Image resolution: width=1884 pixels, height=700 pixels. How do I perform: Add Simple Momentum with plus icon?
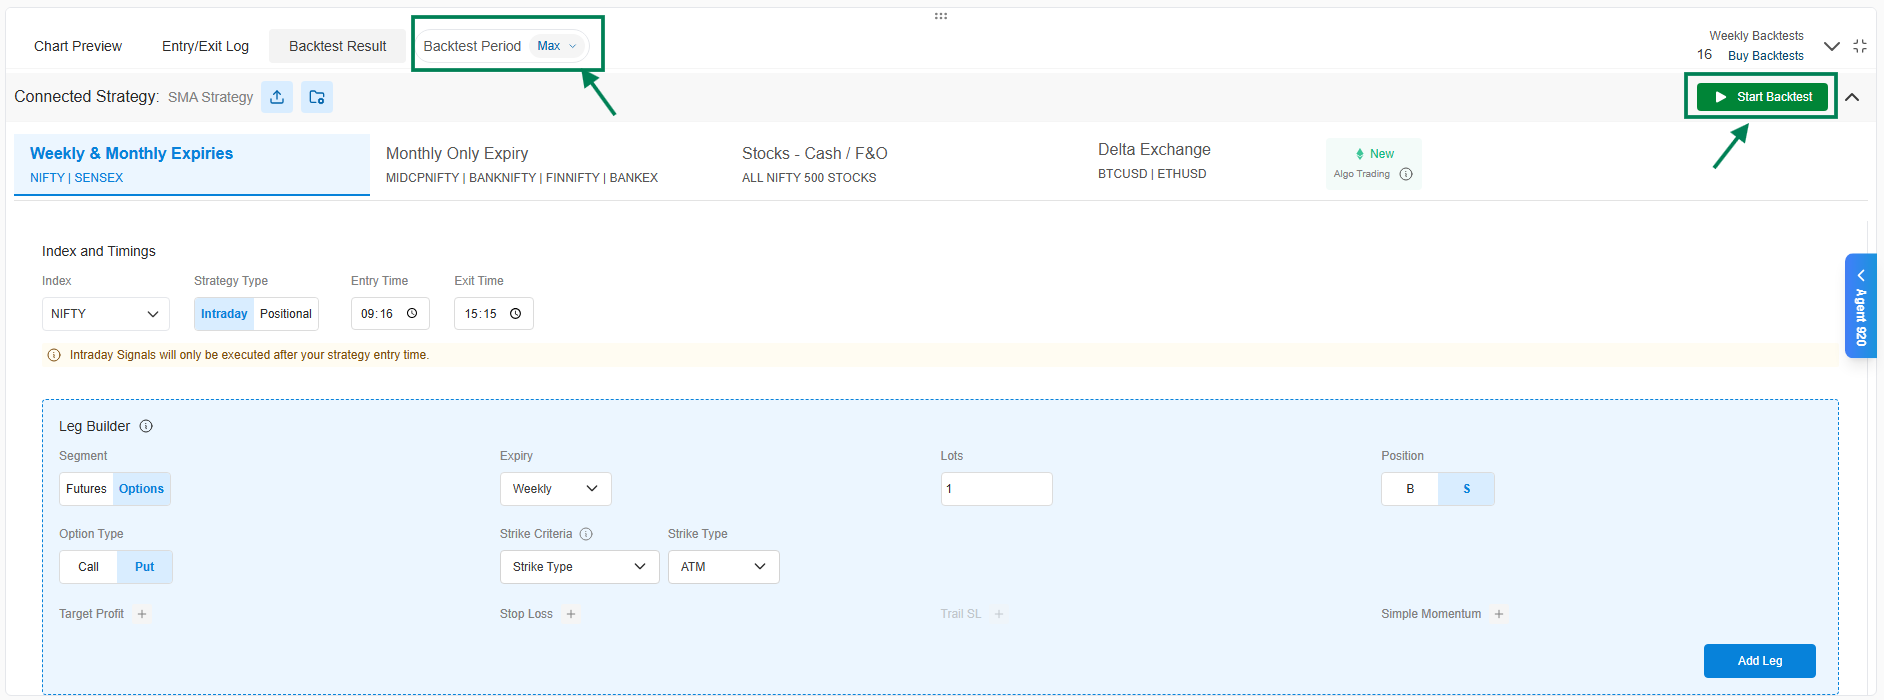pyautogui.click(x=1498, y=614)
